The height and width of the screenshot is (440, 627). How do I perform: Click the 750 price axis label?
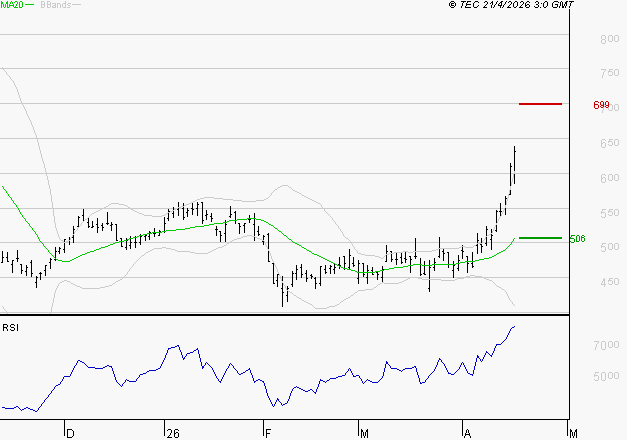(x=609, y=73)
